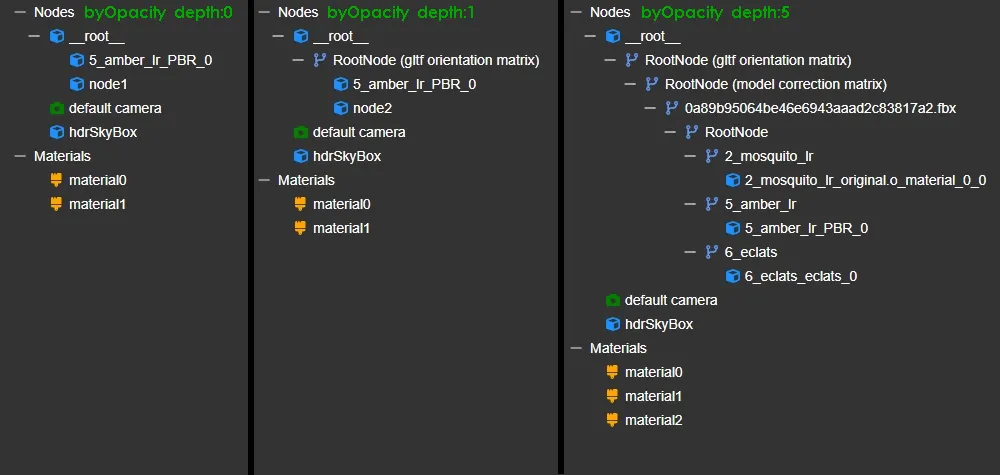
Task: Collapse the __root__ node in depth:1 panel
Action: (282, 37)
